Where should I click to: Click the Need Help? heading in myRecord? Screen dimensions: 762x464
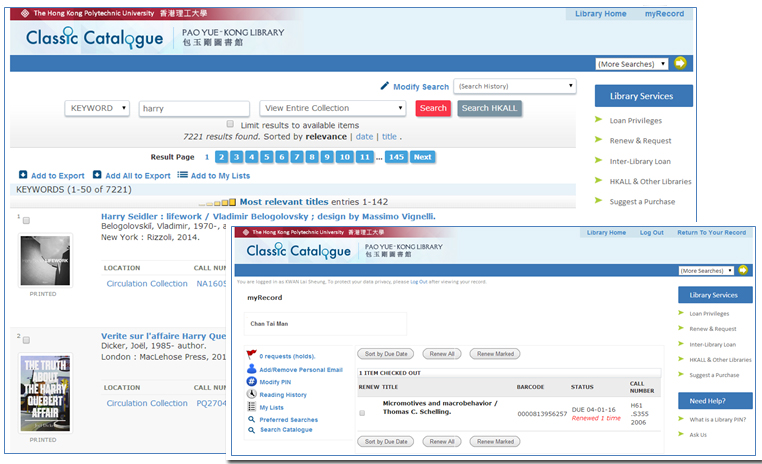(715, 401)
